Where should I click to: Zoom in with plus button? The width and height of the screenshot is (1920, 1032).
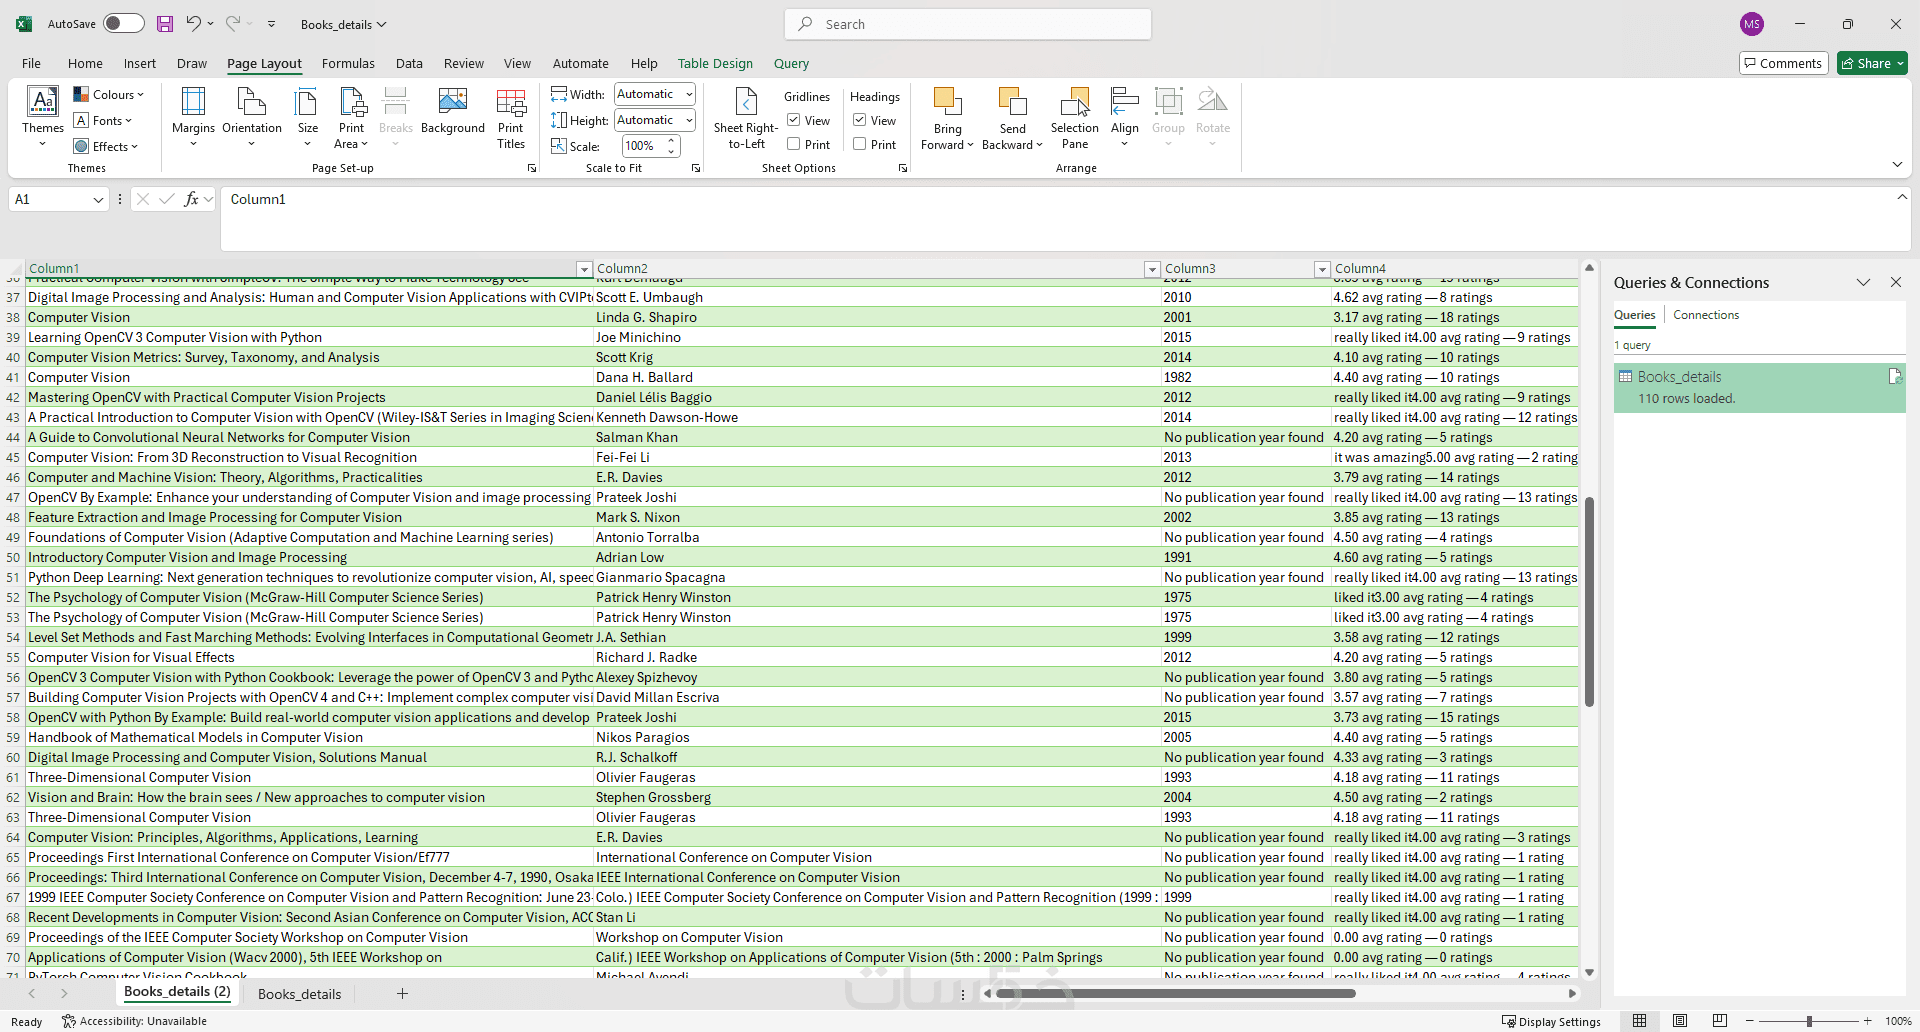(1867, 1021)
